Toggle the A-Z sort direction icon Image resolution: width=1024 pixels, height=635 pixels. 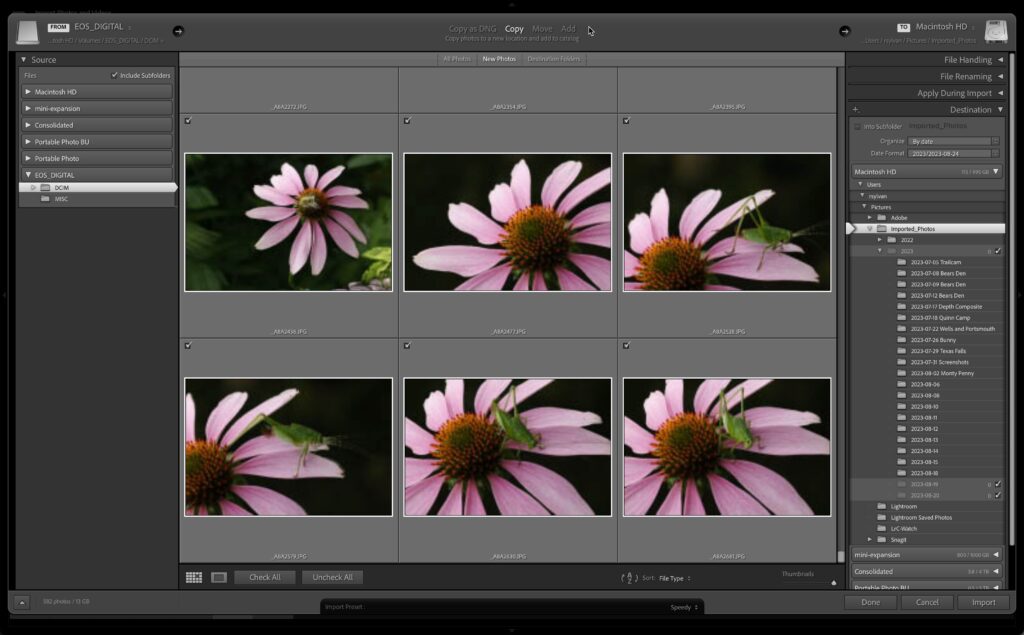(628, 578)
